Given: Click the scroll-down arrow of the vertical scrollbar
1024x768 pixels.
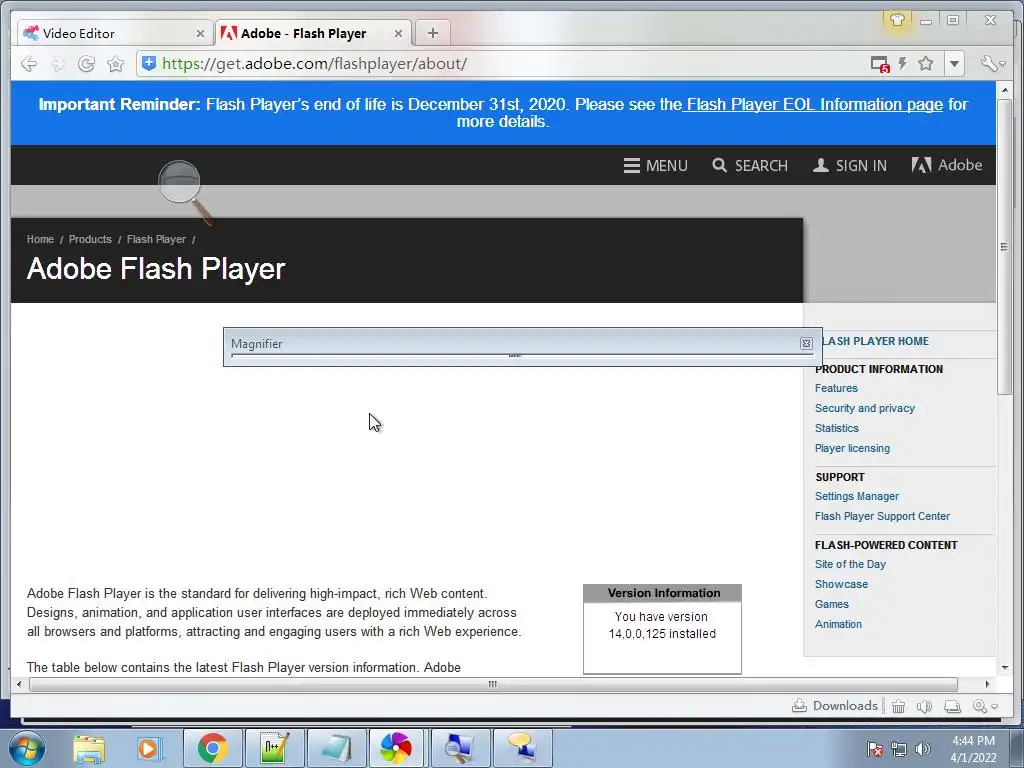Looking at the screenshot, I should 1004,667.
